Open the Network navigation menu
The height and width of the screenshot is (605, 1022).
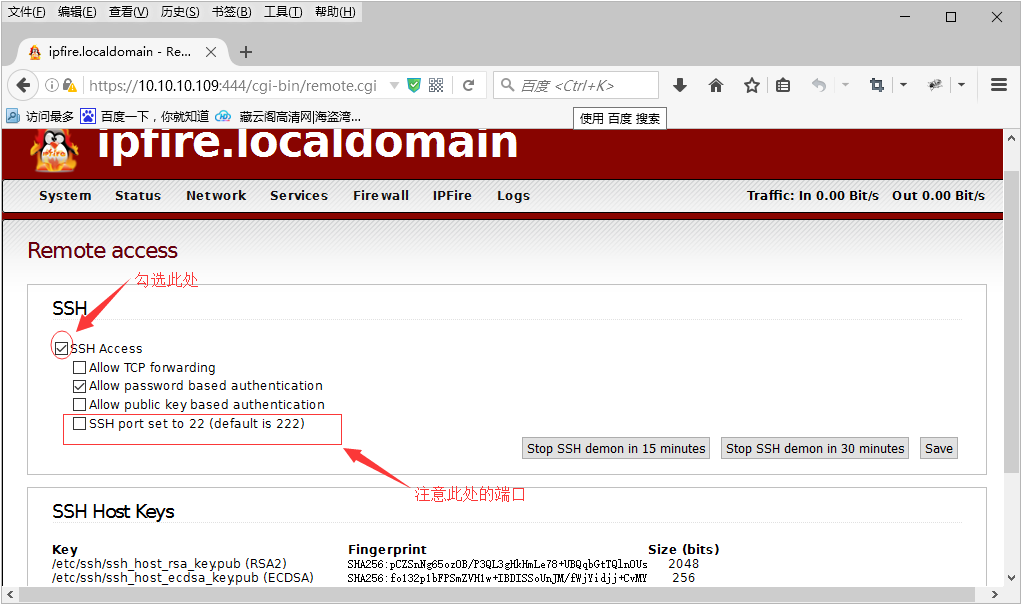(x=216, y=196)
